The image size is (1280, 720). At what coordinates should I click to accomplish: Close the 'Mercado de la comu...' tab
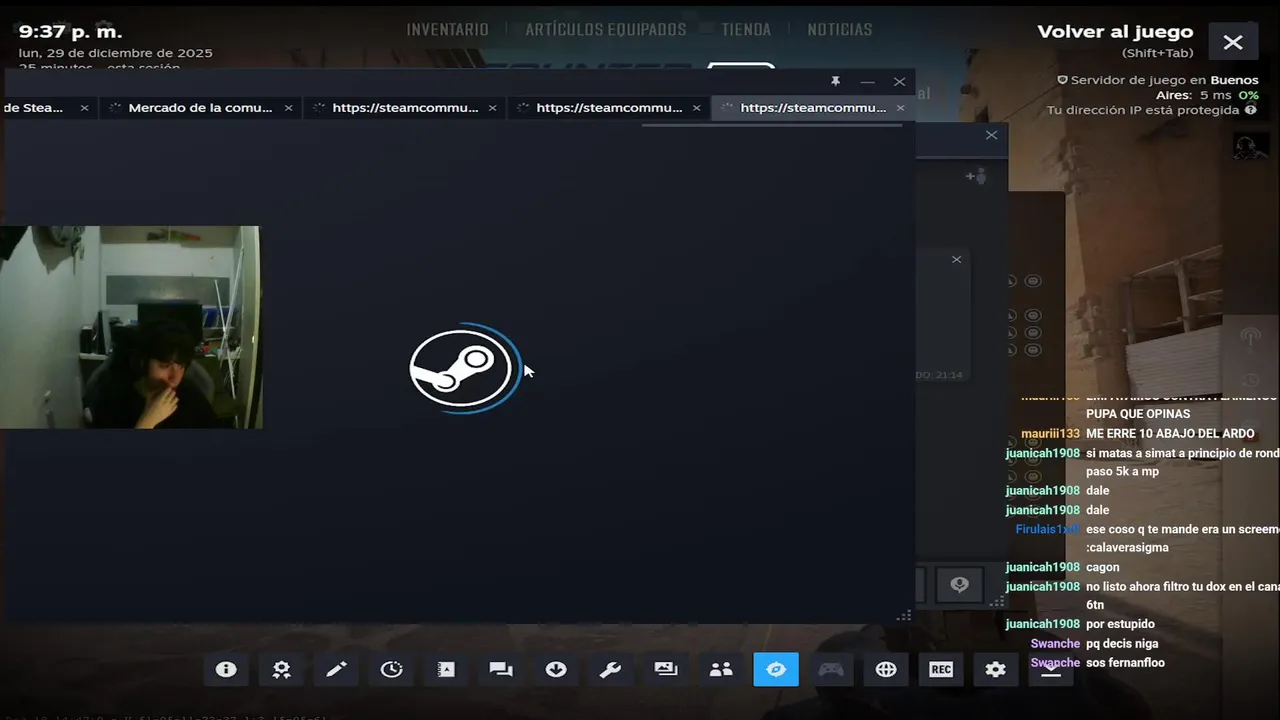[289, 108]
